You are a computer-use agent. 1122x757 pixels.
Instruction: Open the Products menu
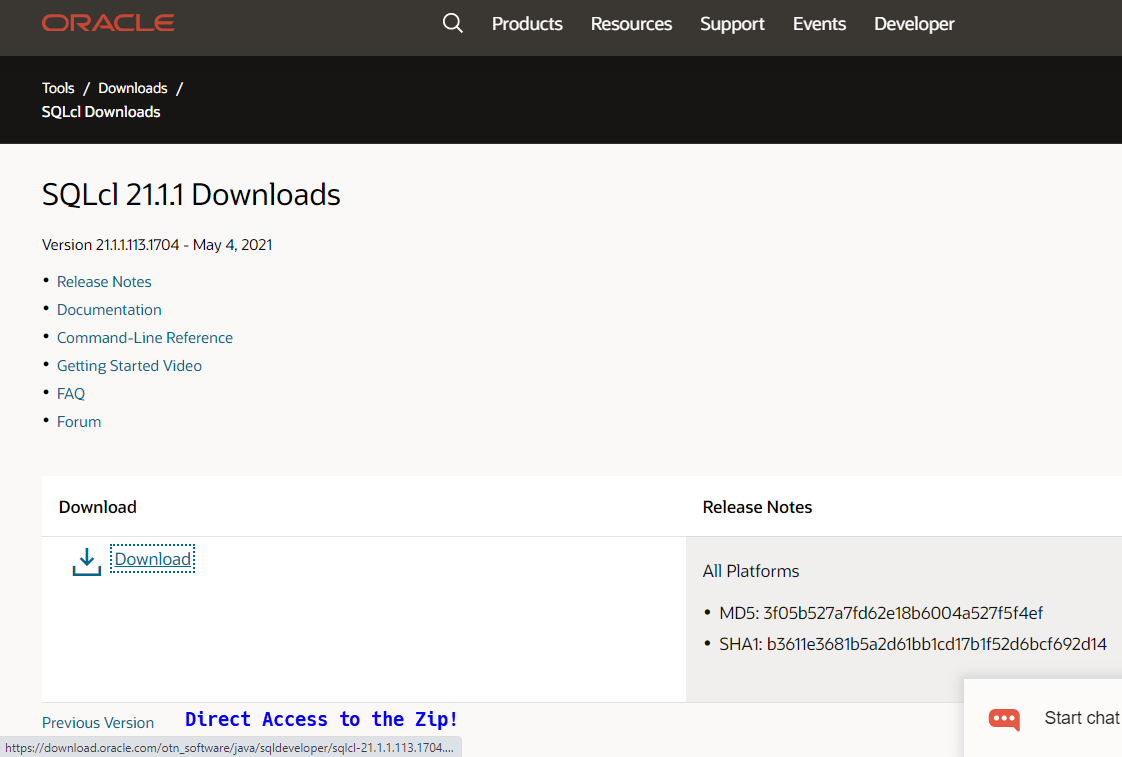click(527, 24)
